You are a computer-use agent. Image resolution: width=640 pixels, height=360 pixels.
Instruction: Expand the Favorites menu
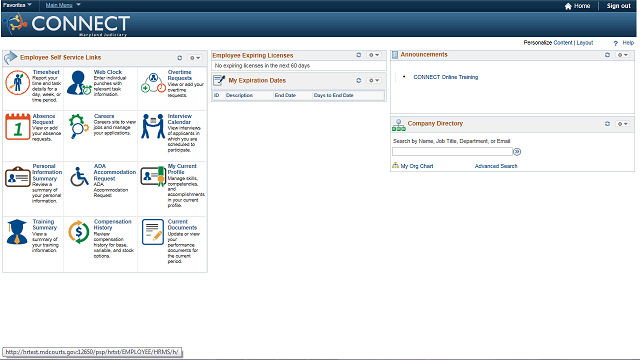(17, 5)
